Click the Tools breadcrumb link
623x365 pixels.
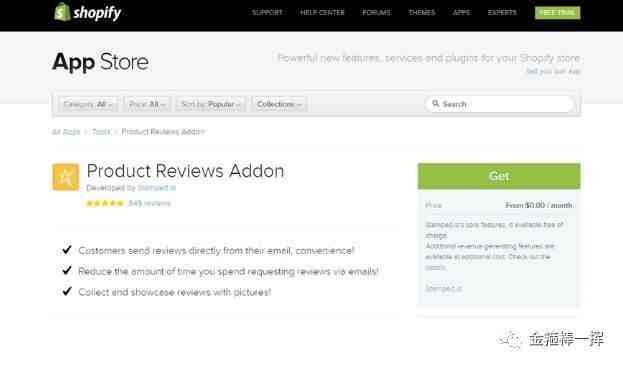click(x=101, y=132)
